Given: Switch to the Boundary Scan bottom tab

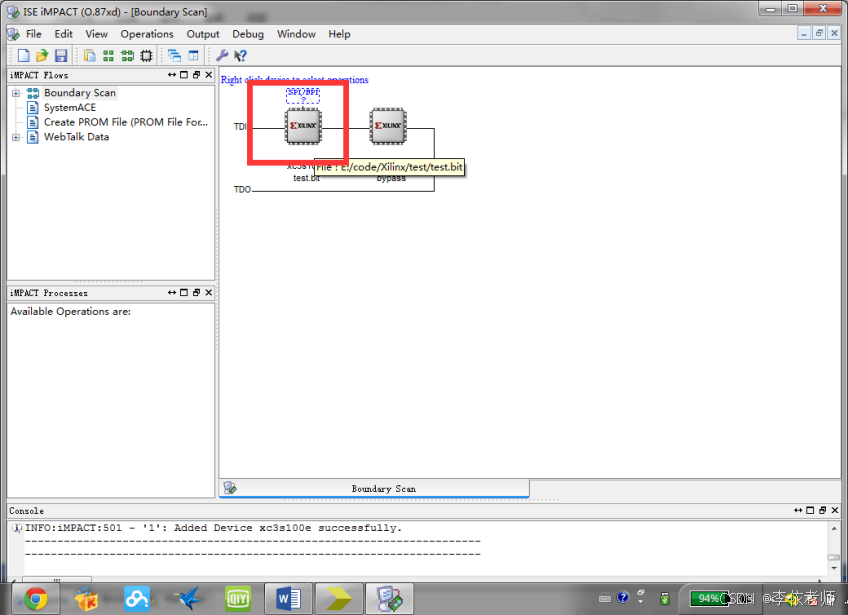Looking at the screenshot, I should point(374,488).
